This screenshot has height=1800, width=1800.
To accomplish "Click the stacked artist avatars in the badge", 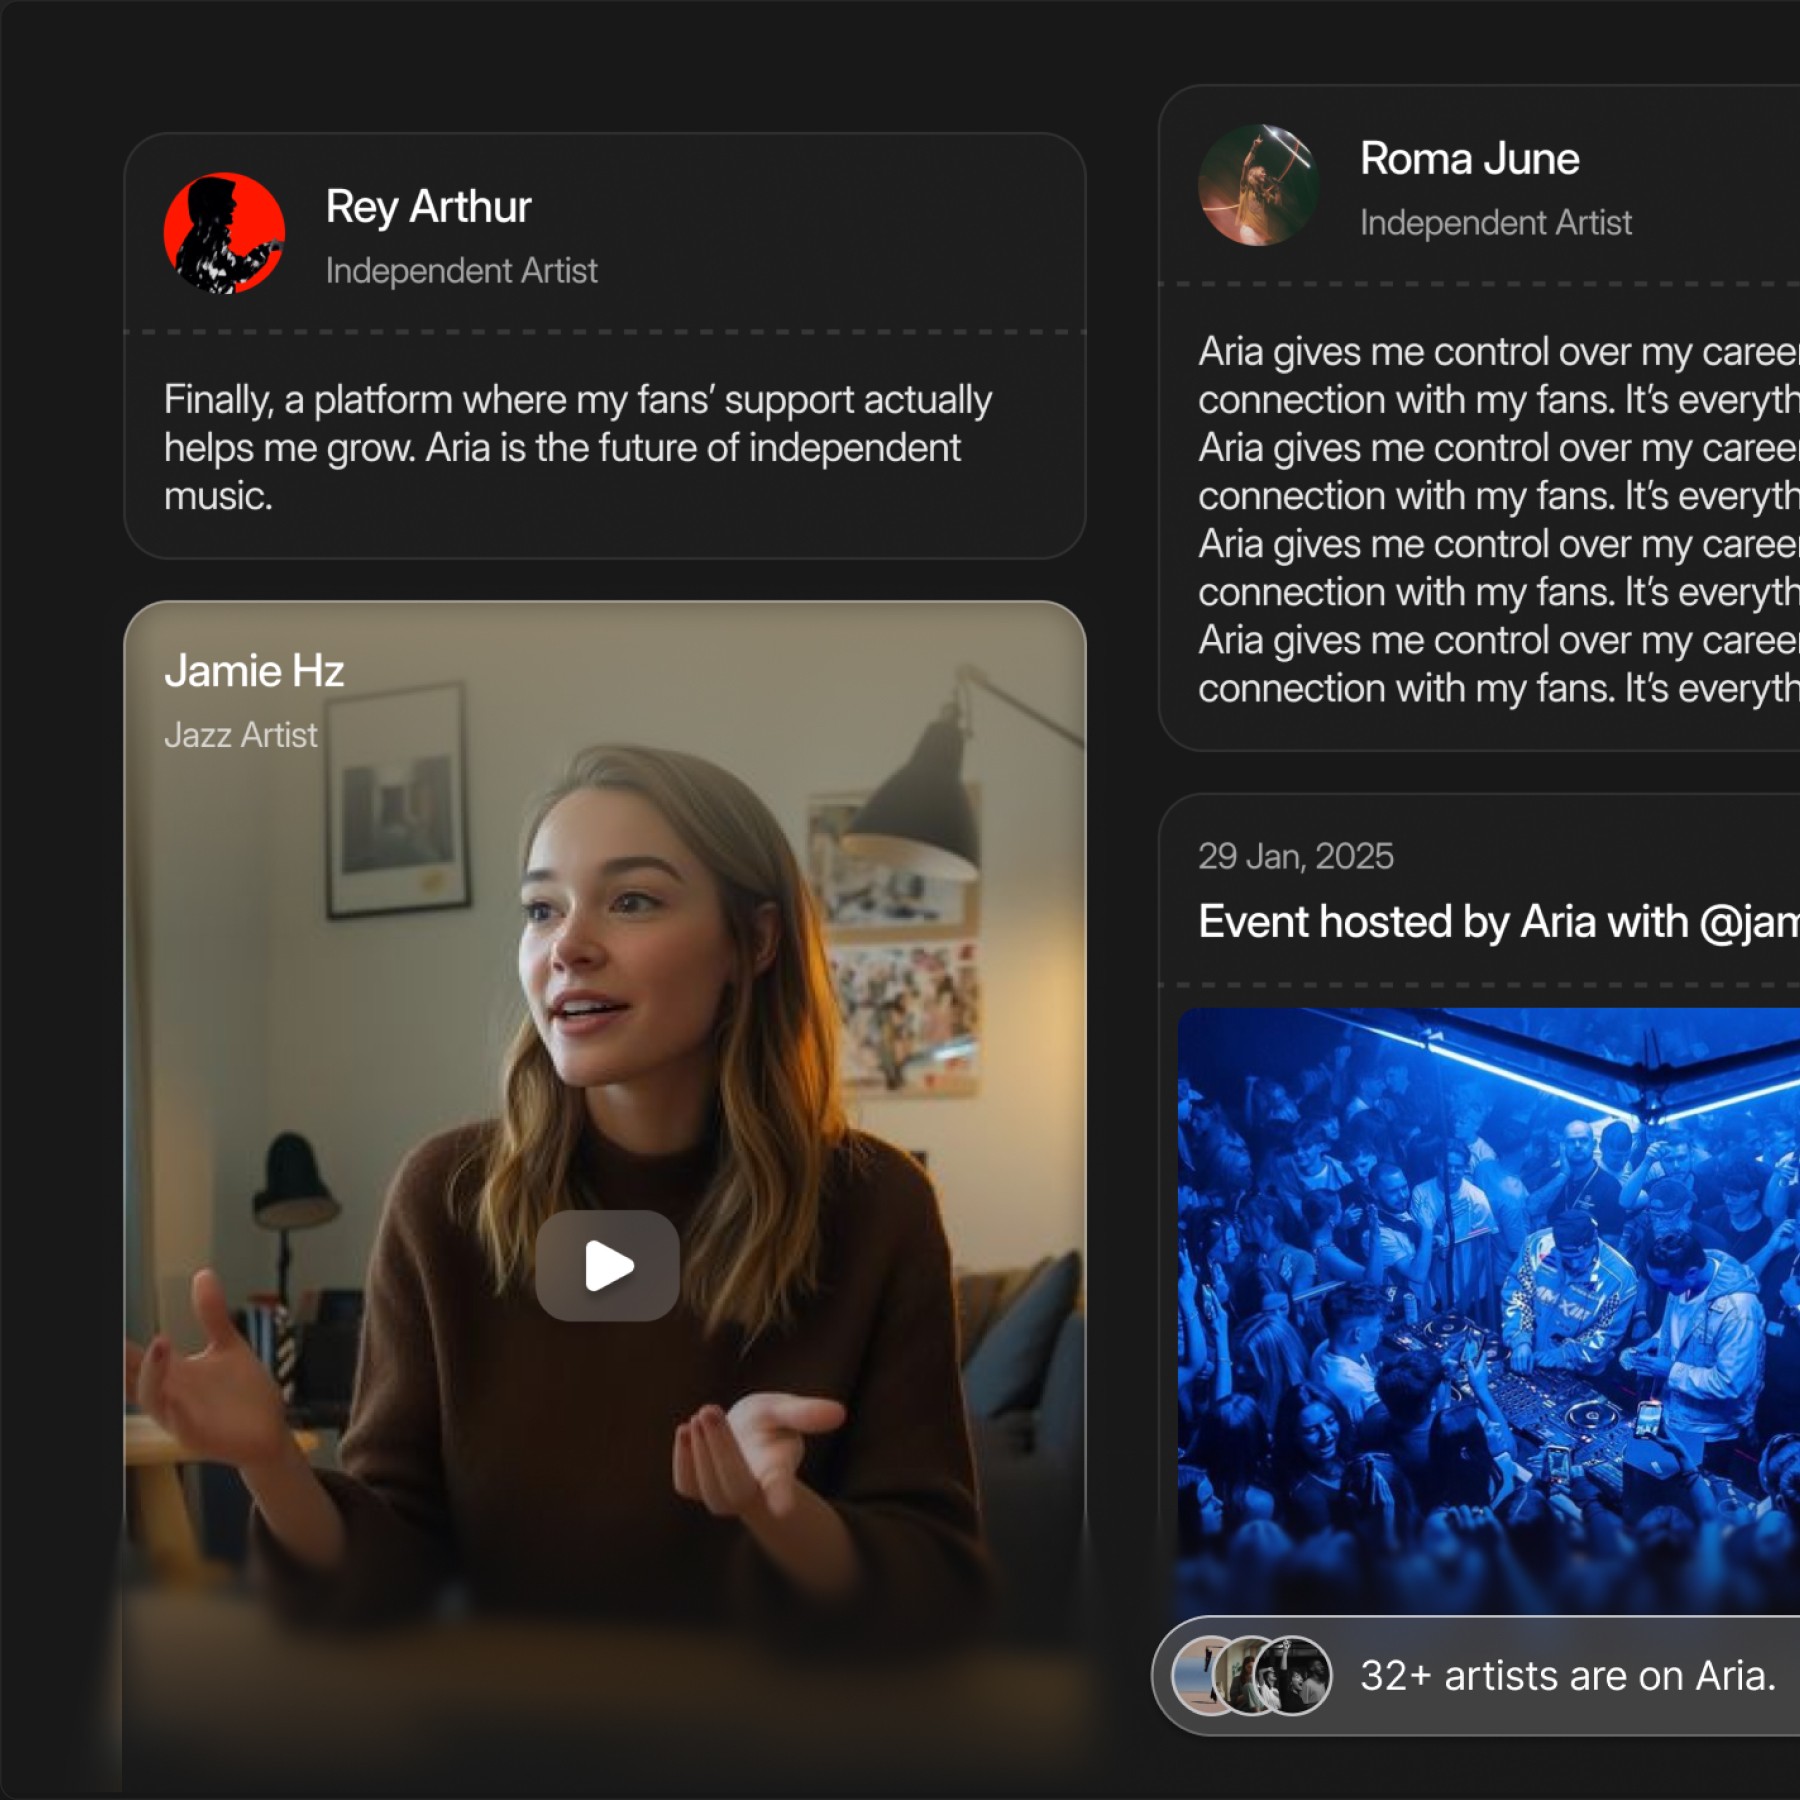I will click(x=1251, y=1675).
